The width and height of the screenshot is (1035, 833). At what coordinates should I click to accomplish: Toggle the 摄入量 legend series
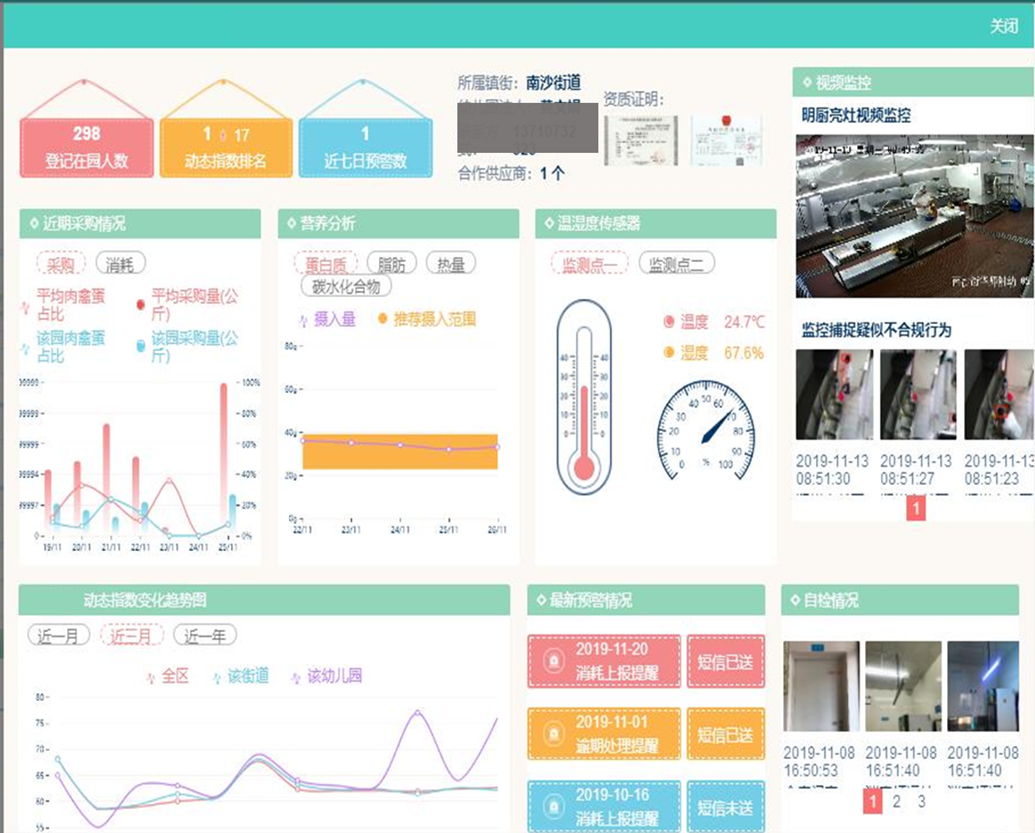tap(327, 319)
